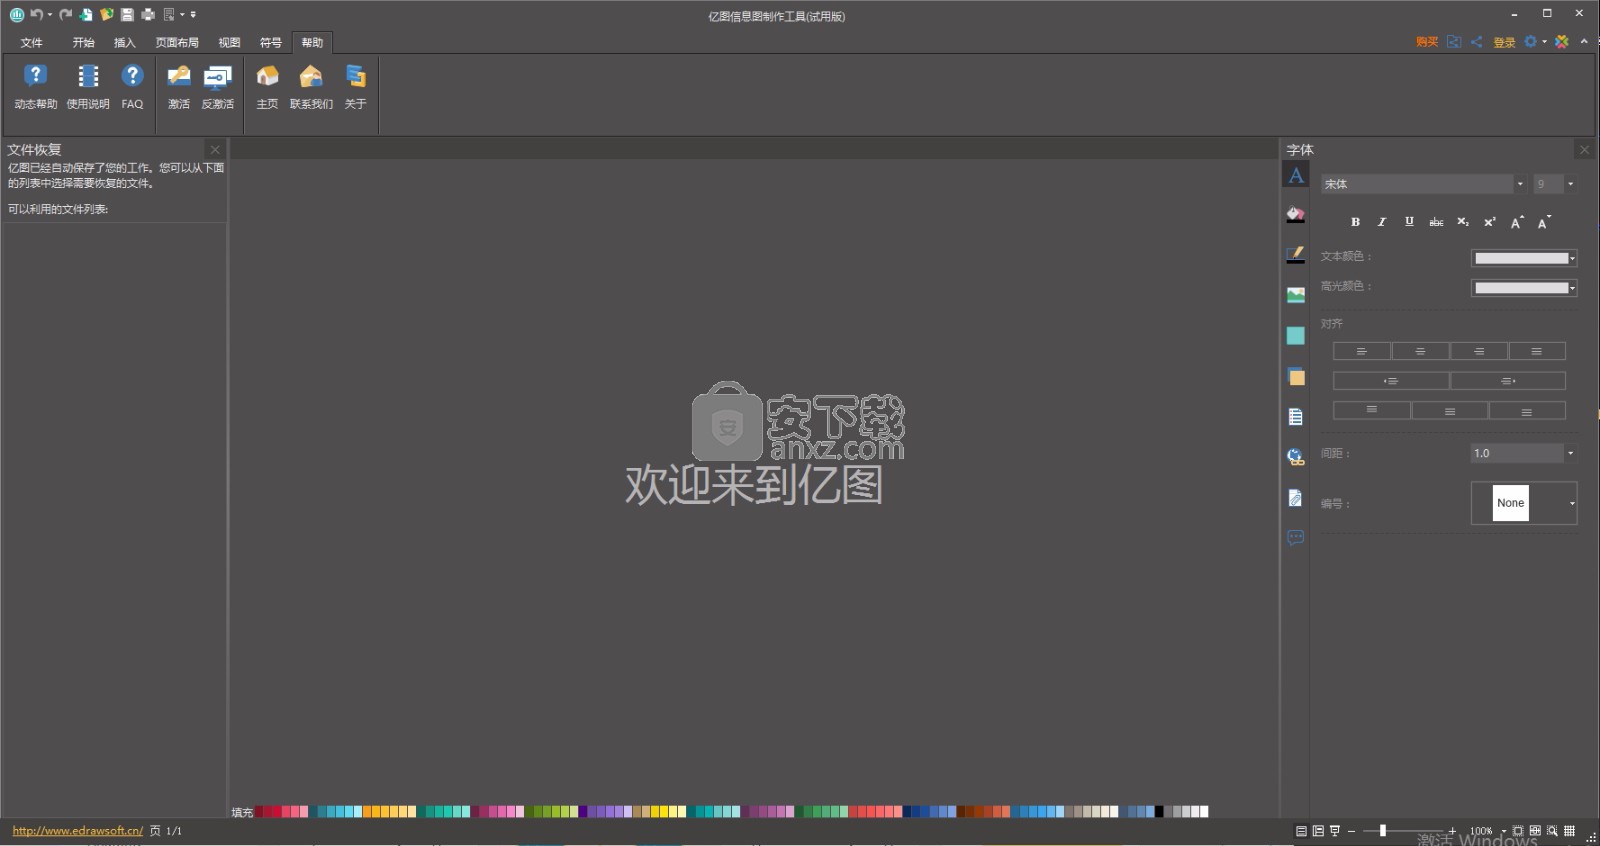Open the 间距 spacing dropdown showing 1.0
Screen dimensions: 1600x846
click(x=1570, y=453)
